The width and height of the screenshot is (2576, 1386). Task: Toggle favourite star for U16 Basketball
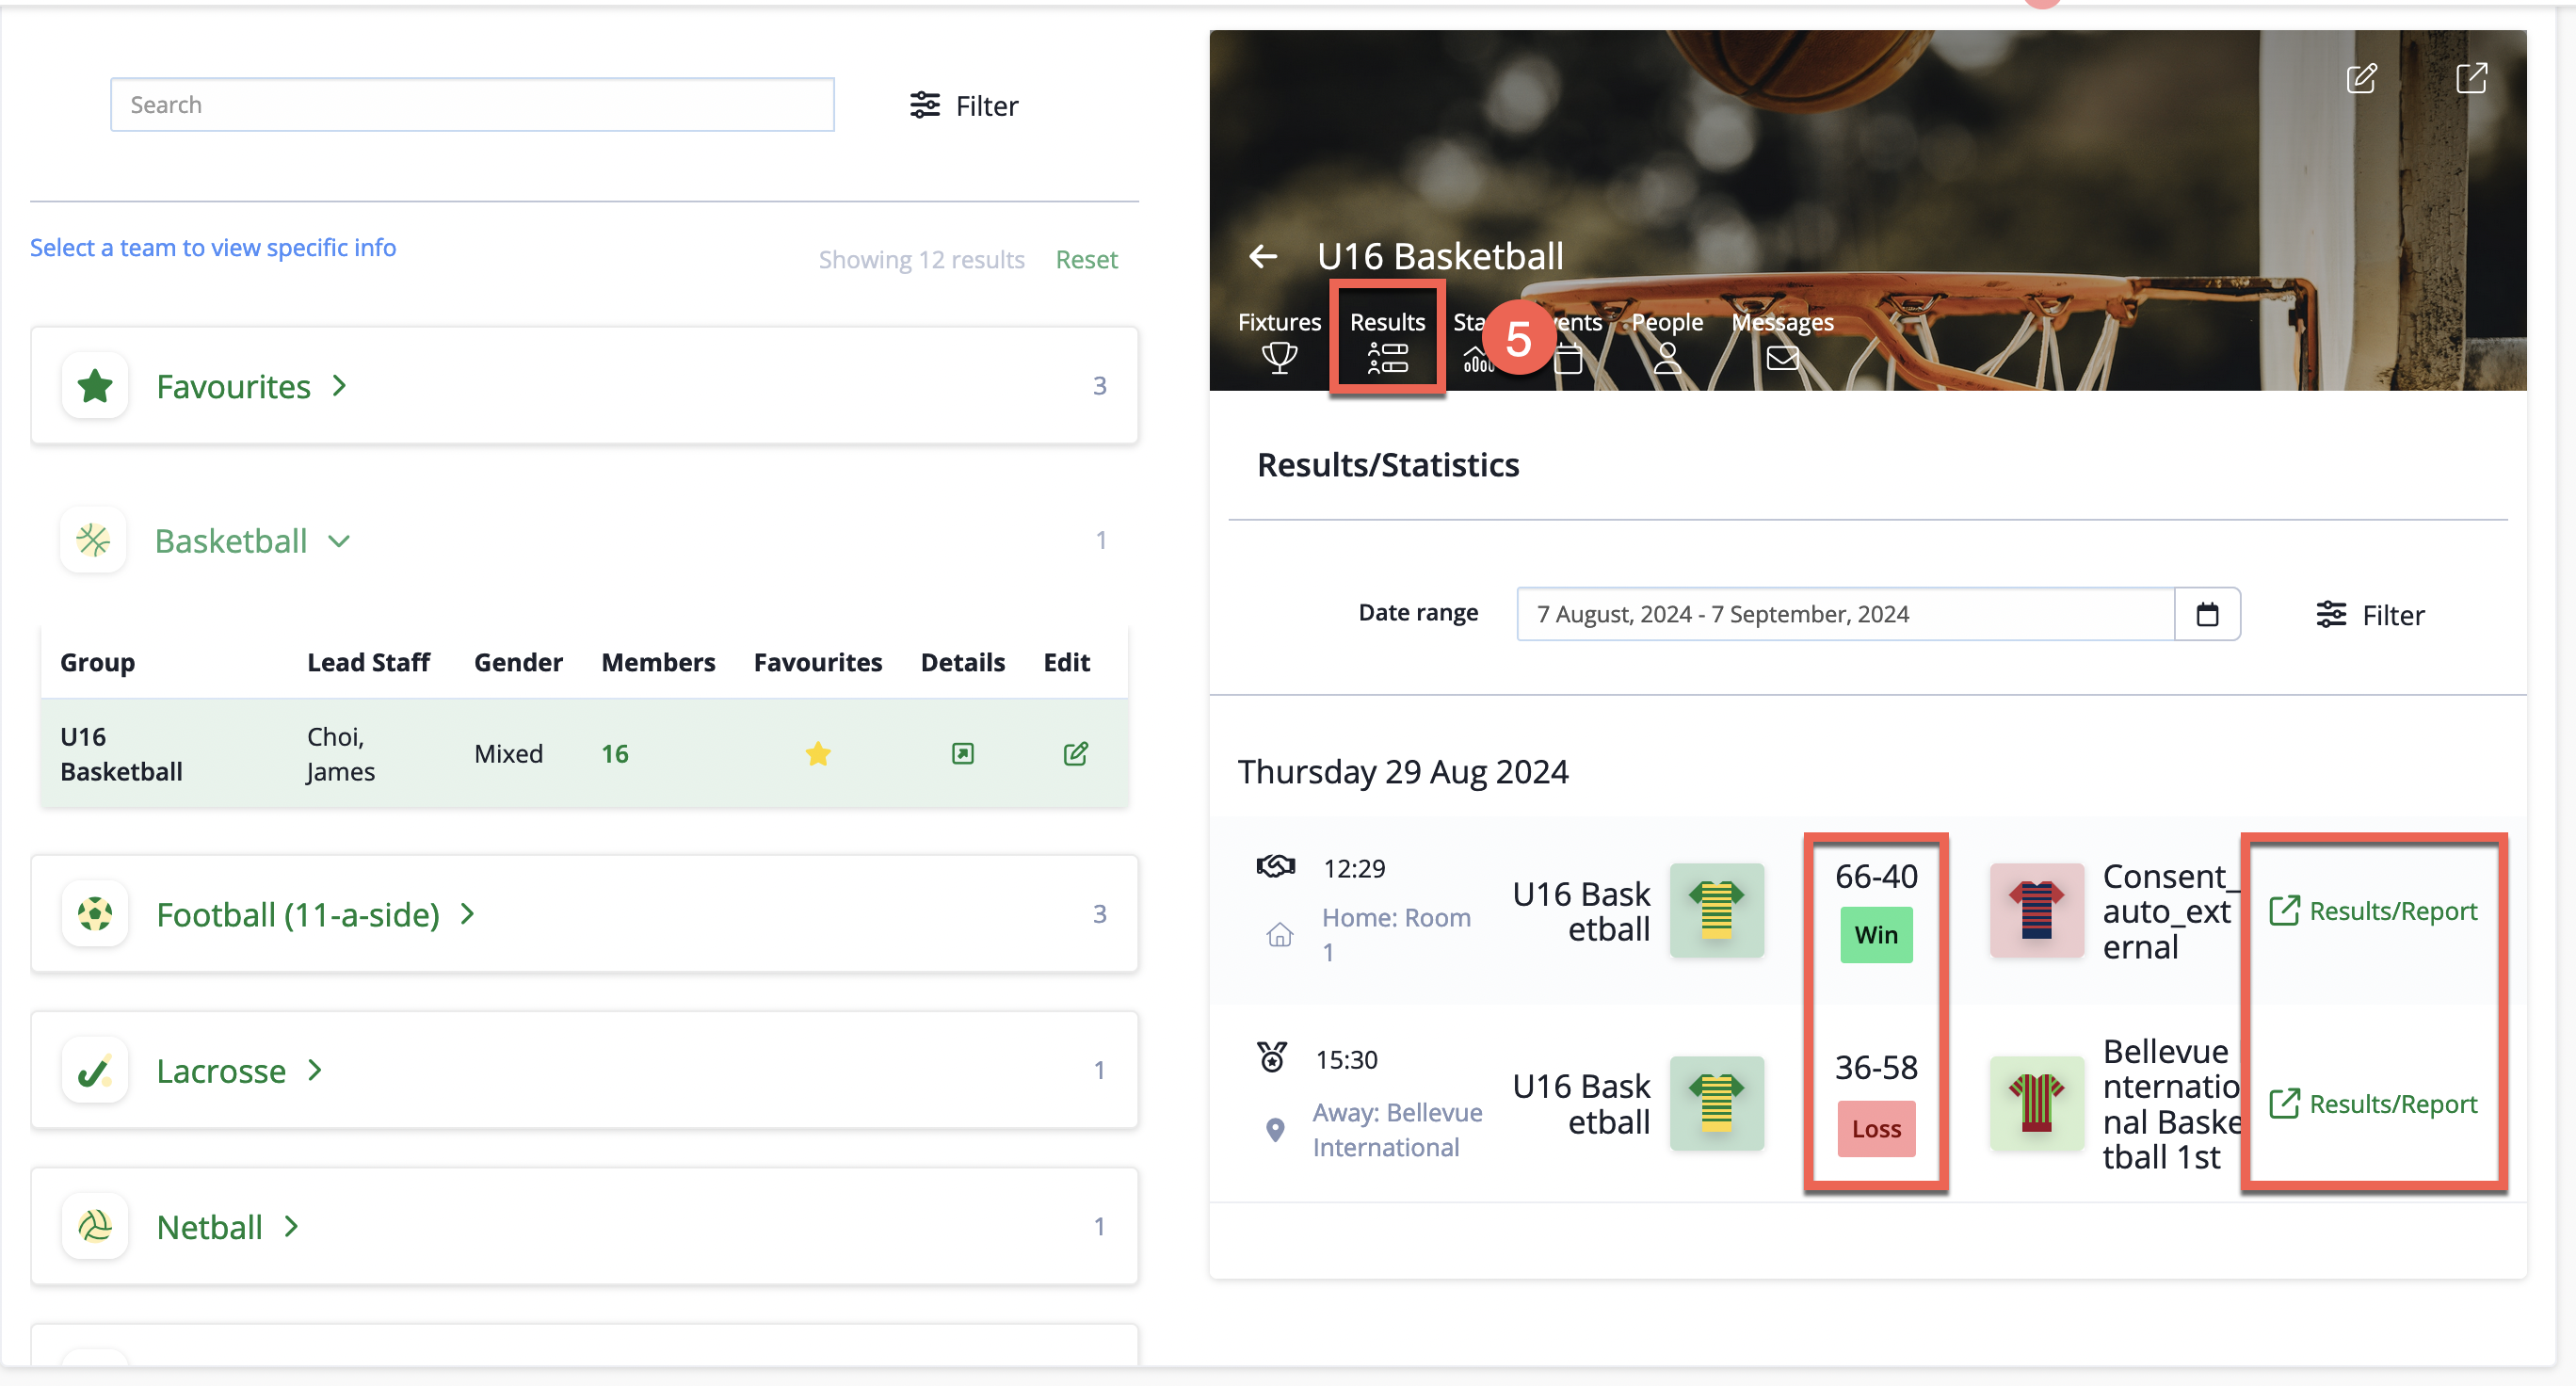tap(817, 754)
